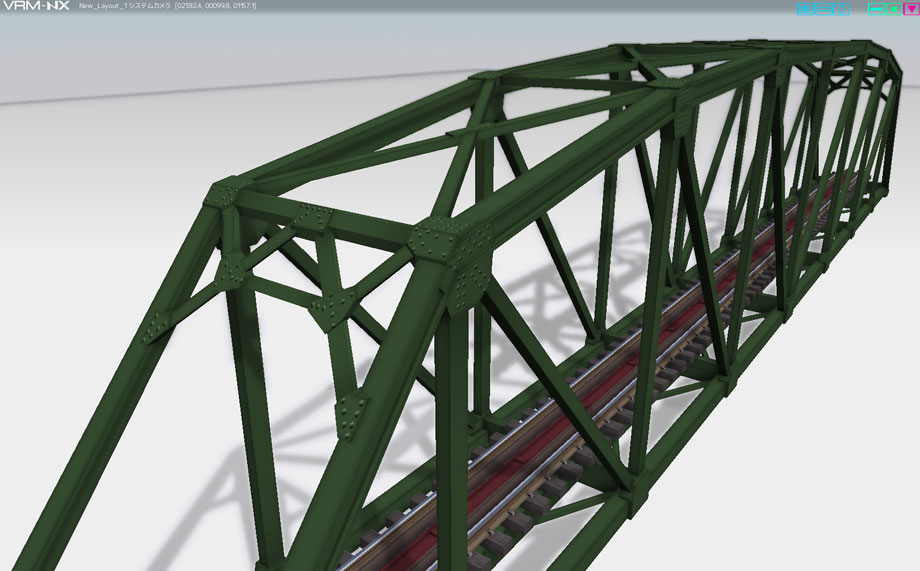Click the camera coordinates readout in title bar
The height and width of the screenshot is (571, 920).
[x=215, y=6]
